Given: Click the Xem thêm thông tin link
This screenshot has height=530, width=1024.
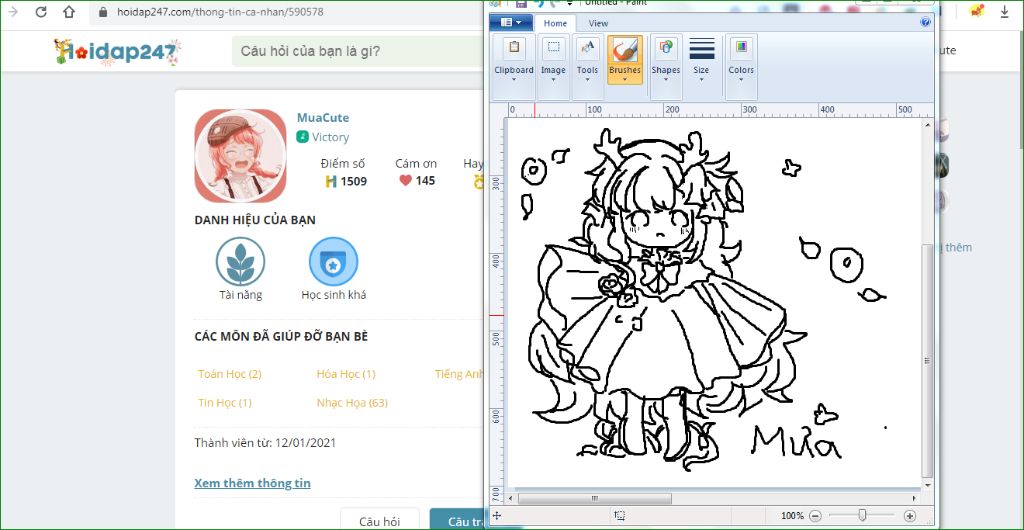Looking at the screenshot, I should (252, 483).
